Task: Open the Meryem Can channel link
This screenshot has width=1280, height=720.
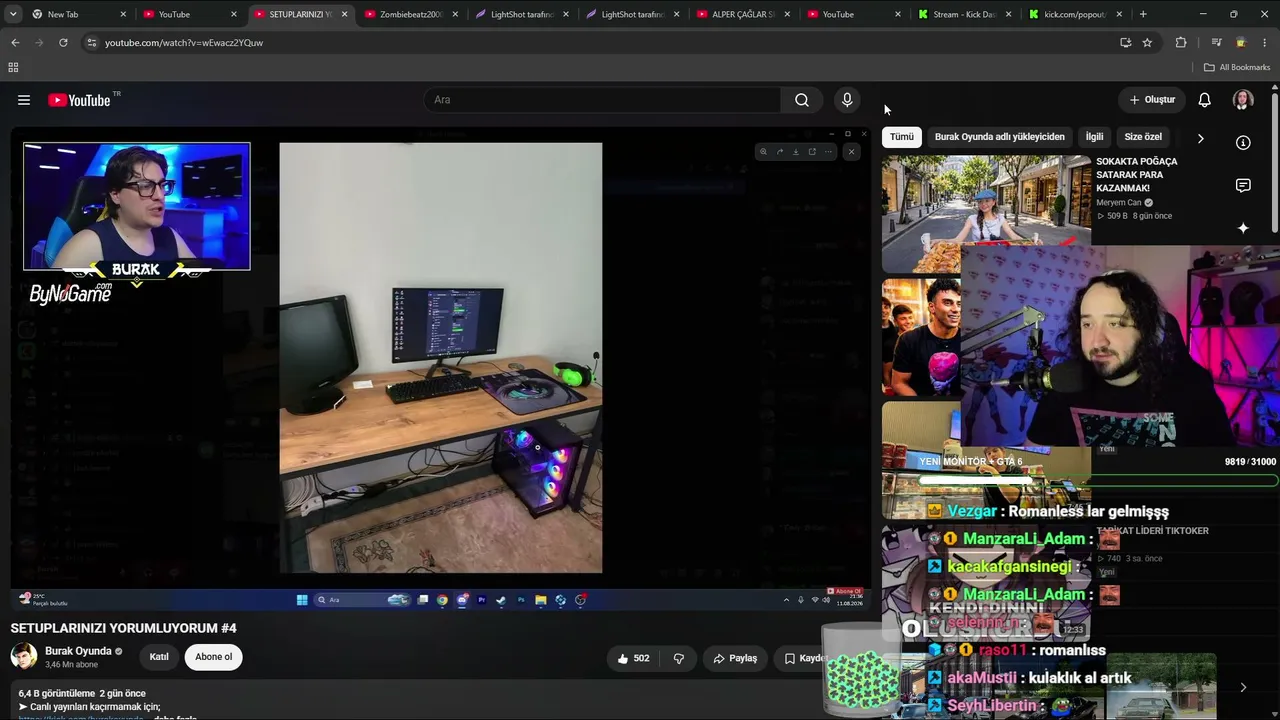Action: 1119,203
